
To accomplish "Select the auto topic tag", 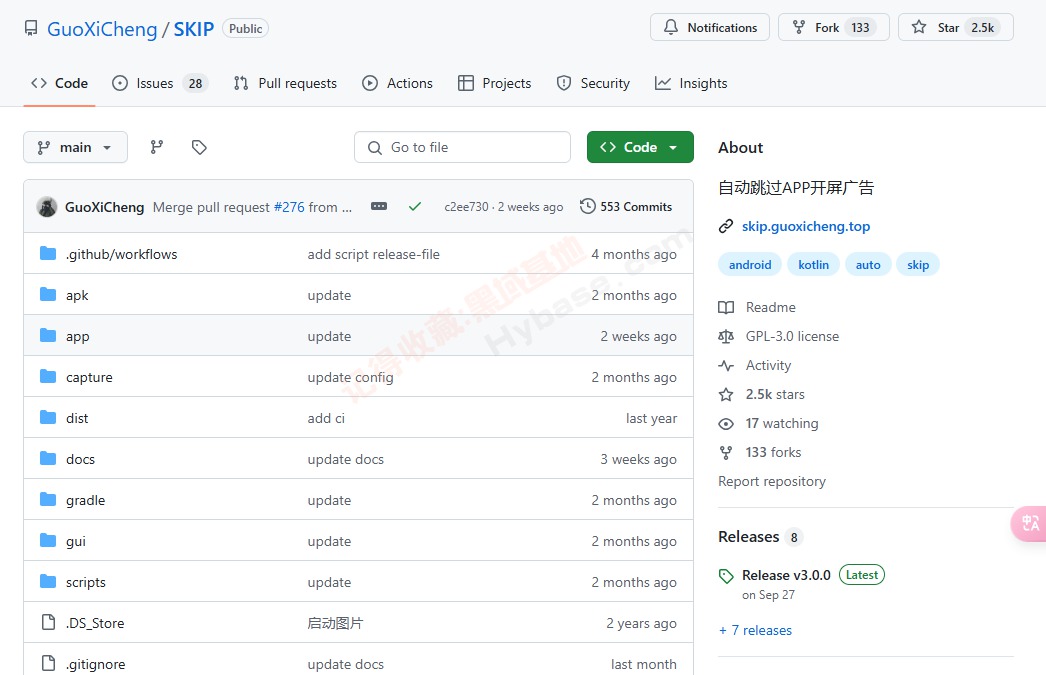I will pyautogui.click(x=868, y=265).
